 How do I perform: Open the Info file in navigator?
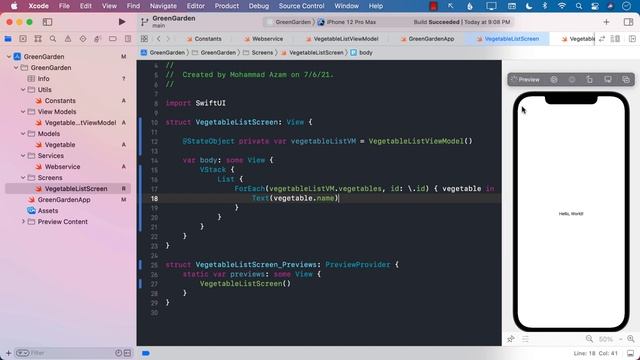coord(43,78)
